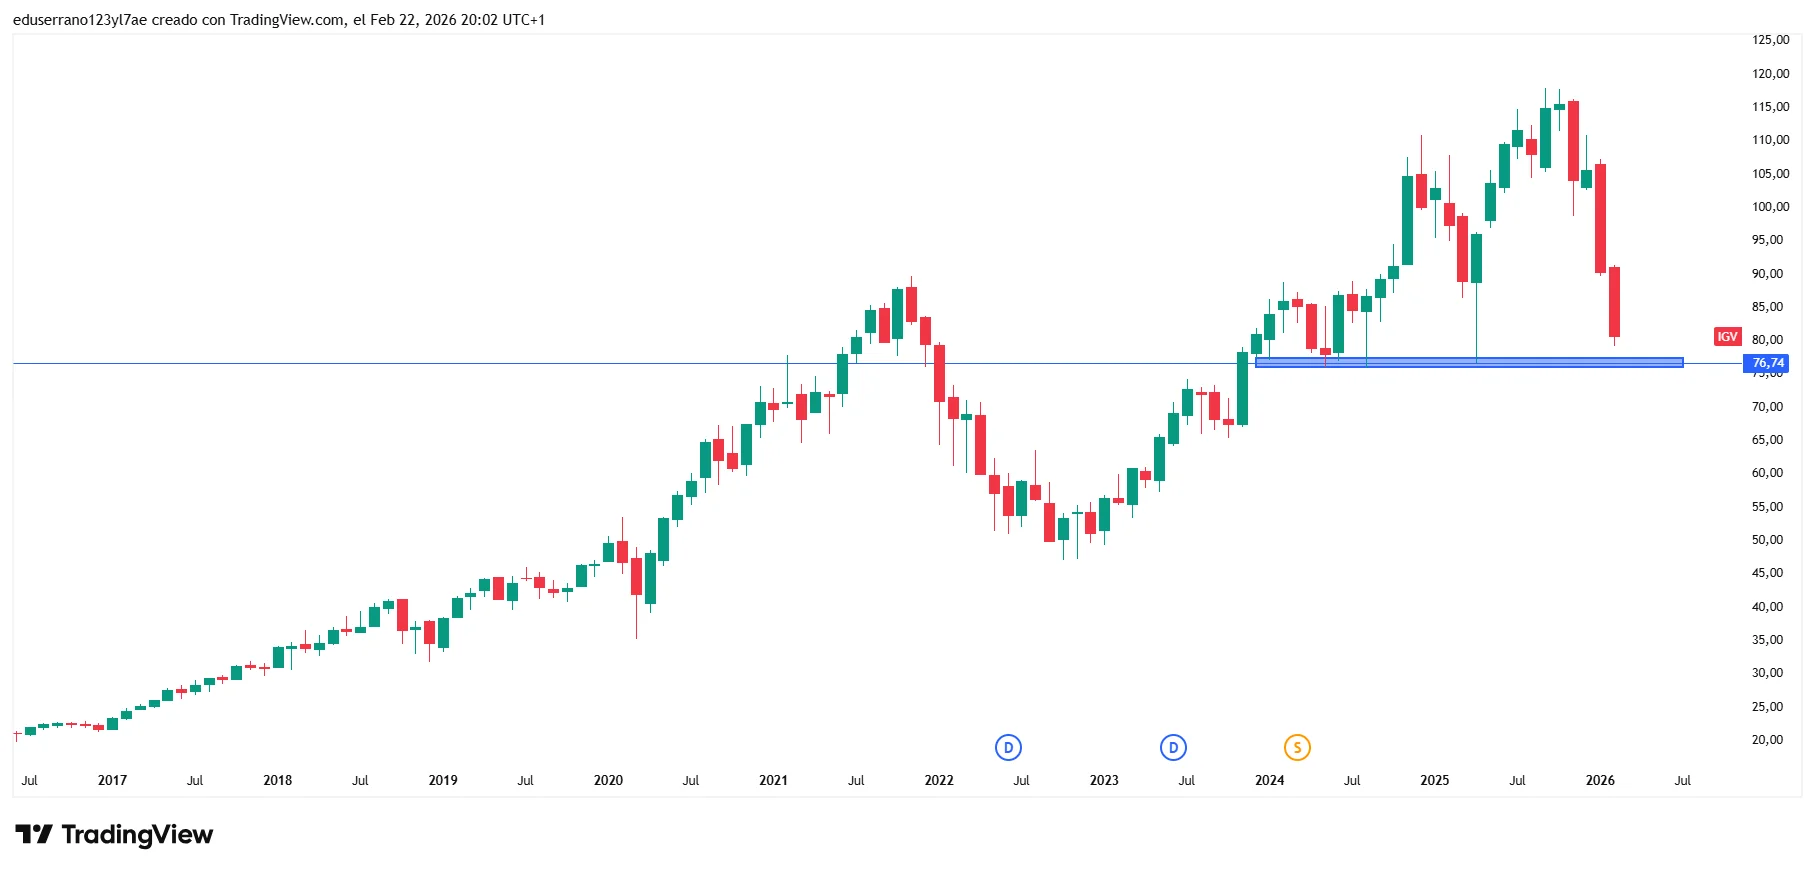Click the TradingView.com text in the header
1815x872 pixels.
coord(287,20)
